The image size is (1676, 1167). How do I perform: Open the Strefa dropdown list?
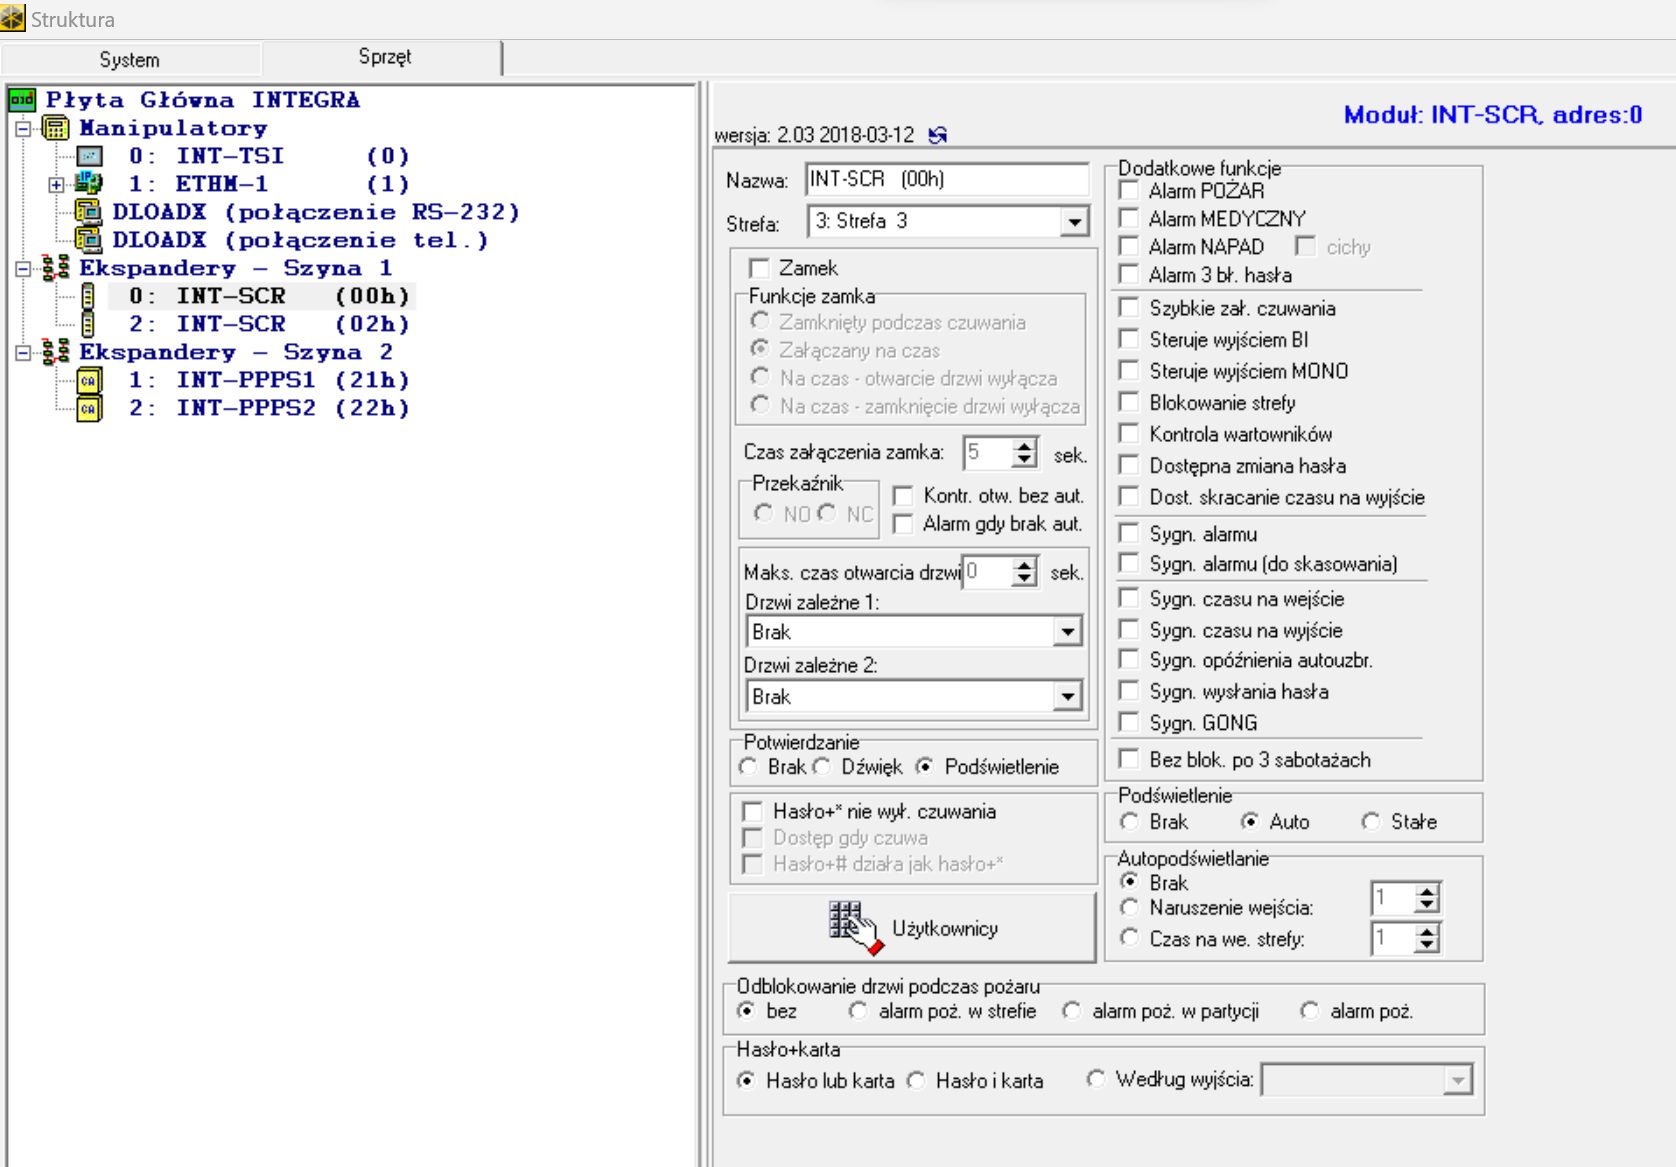point(1074,222)
